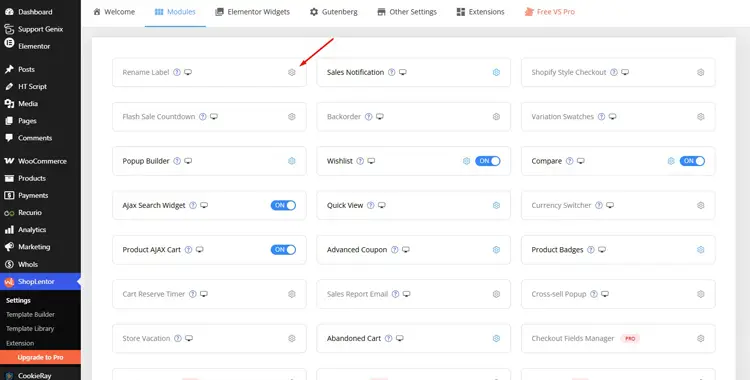
Task: Open Payments in sidebar
Action: pyautogui.click(x=40, y=196)
